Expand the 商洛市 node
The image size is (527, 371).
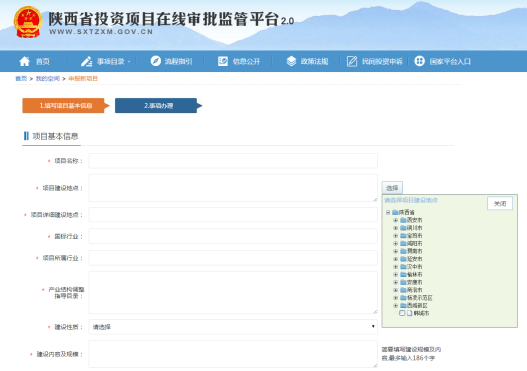point(396,290)
